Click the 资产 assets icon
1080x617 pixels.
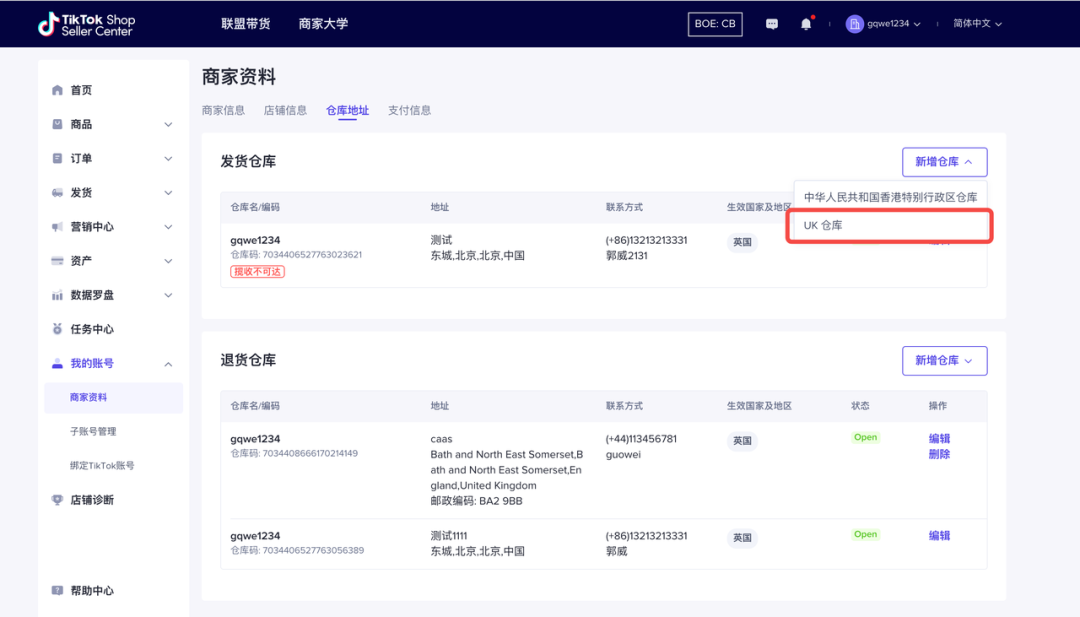[x=57, y=260]
